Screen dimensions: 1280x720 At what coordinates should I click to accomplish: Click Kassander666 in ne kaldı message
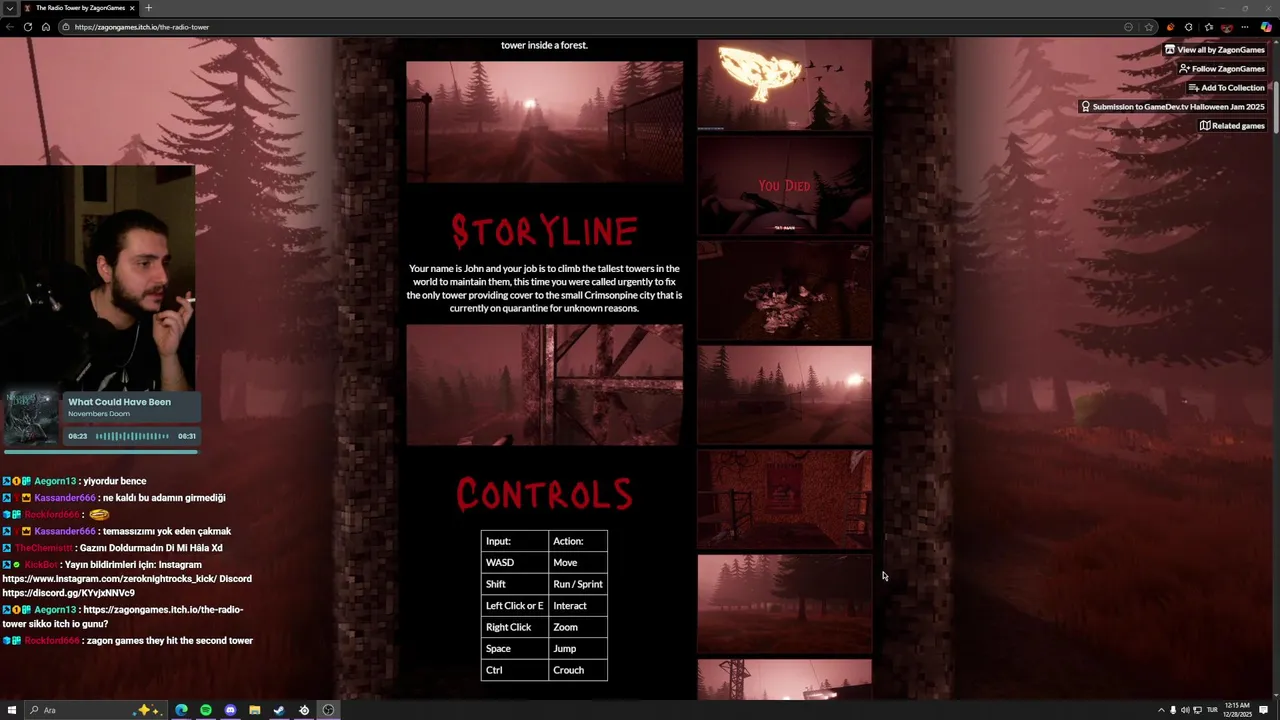(65, 498)
